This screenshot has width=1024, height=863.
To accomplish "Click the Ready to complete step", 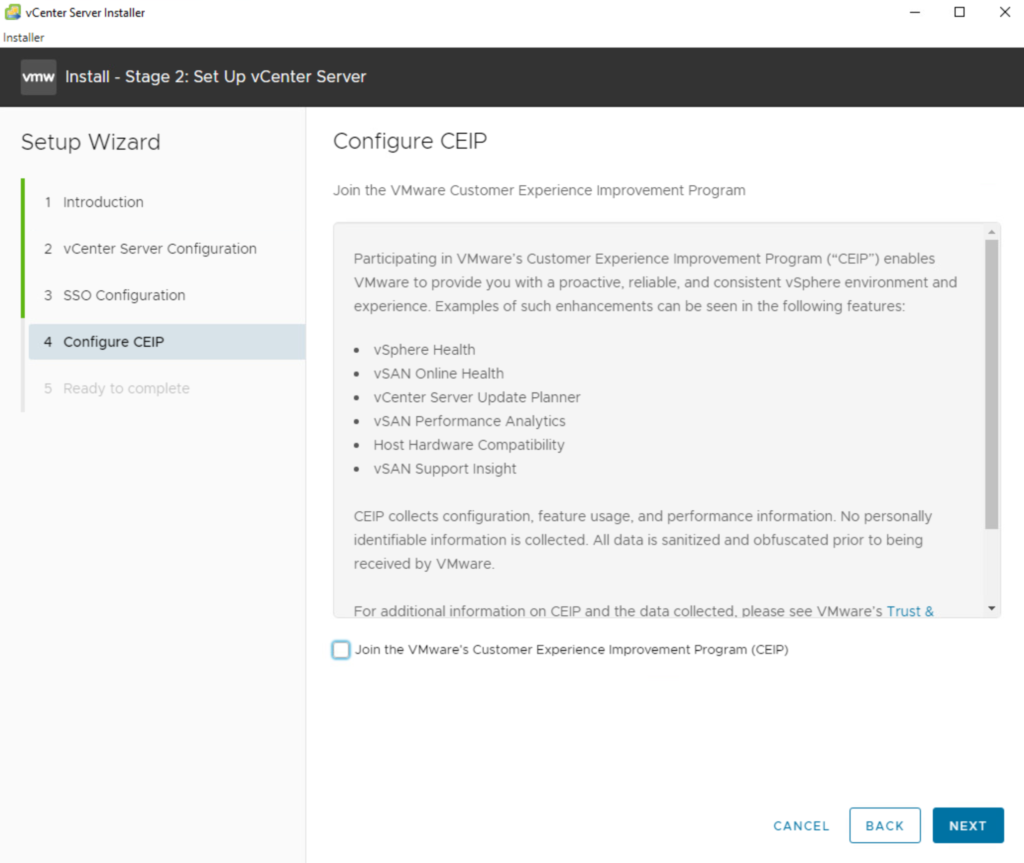I will click(x=126, y=389).
